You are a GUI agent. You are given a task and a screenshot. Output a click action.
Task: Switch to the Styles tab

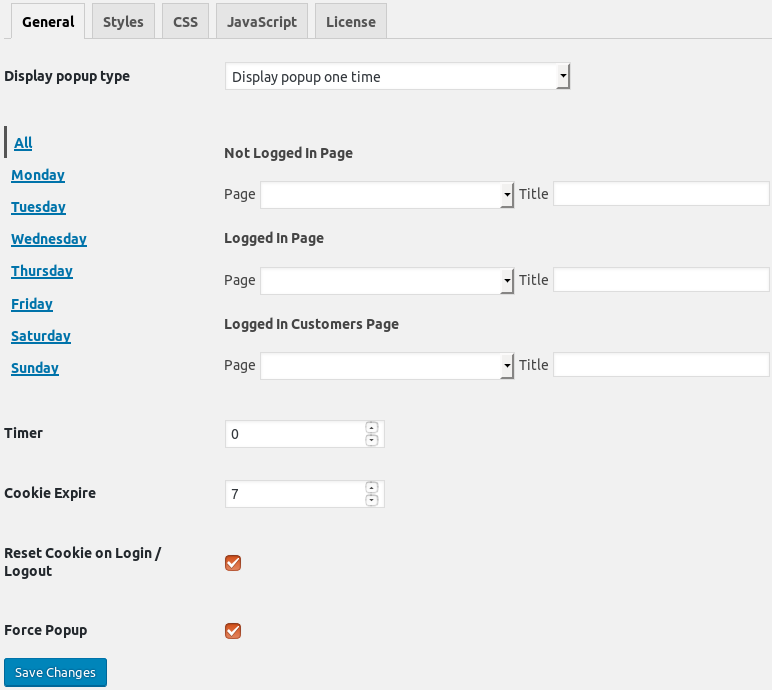[123, 22]
